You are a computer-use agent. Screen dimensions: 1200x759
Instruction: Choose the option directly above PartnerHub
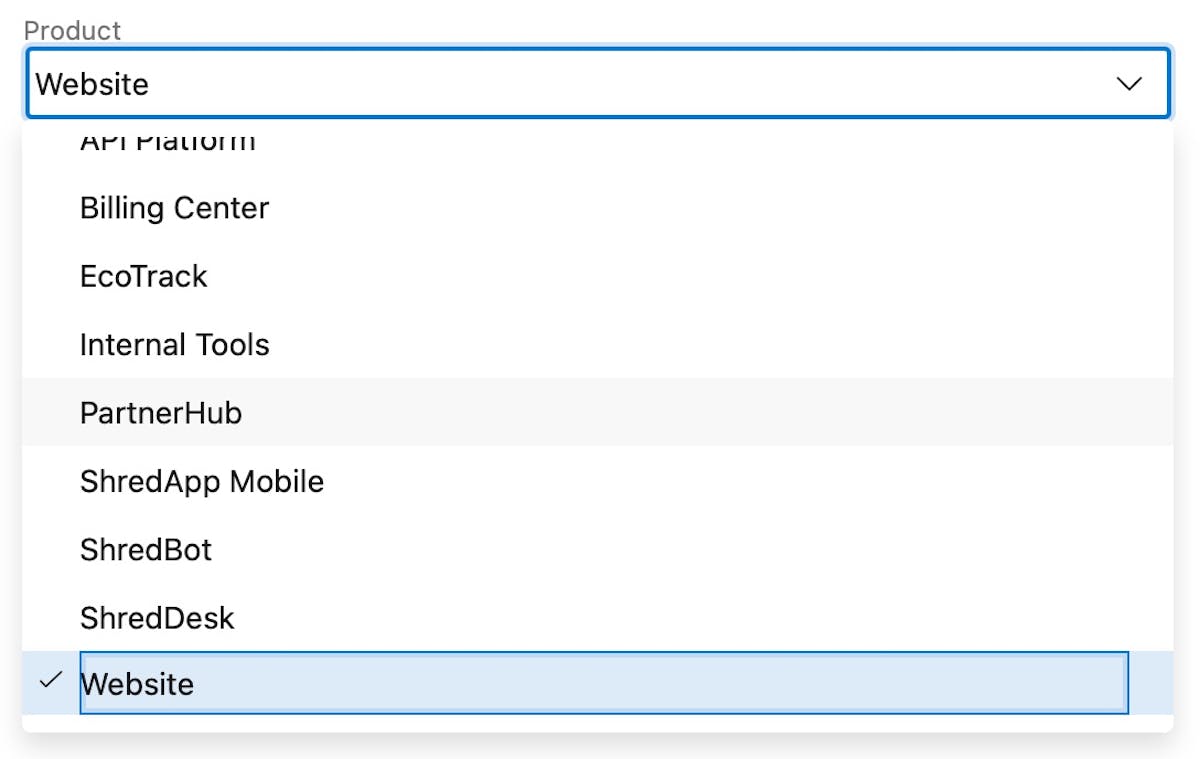pyautogui.click(x=175, y=345)
